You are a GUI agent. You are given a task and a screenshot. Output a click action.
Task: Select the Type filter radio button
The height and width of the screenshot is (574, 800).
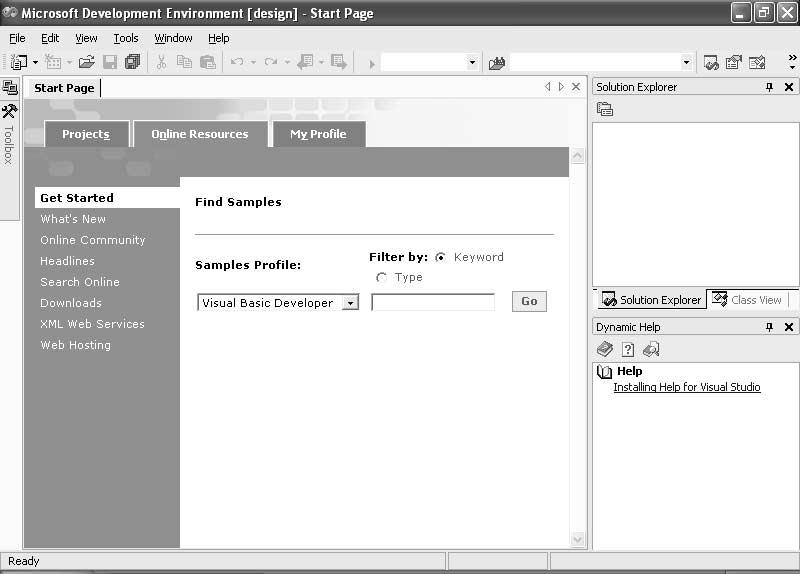381,278
